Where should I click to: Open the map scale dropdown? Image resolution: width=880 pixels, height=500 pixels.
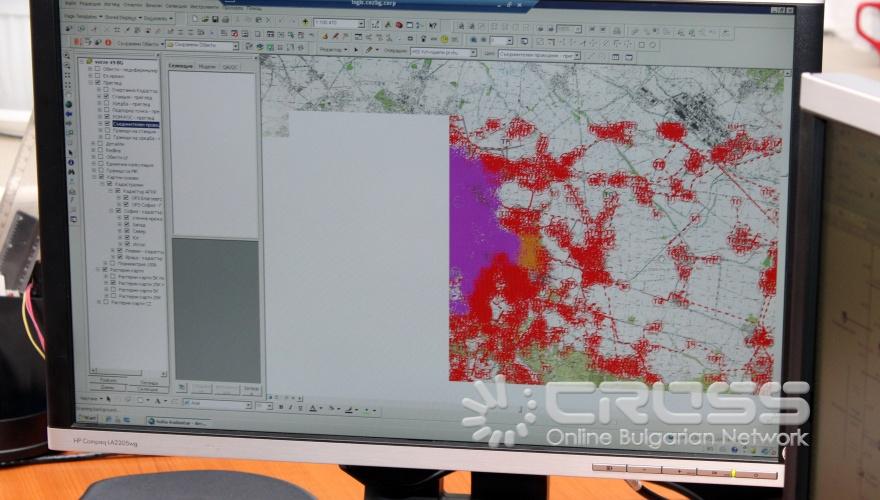tap(360, 22)
